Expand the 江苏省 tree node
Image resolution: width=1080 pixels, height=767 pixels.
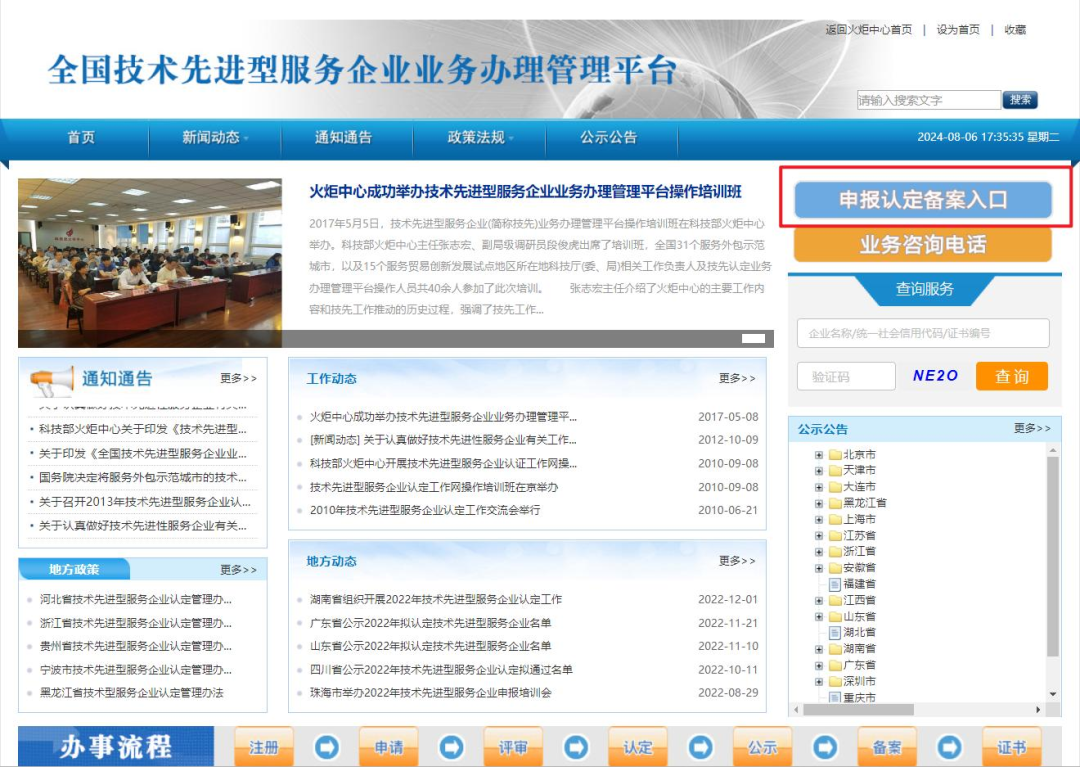point(817,535)
